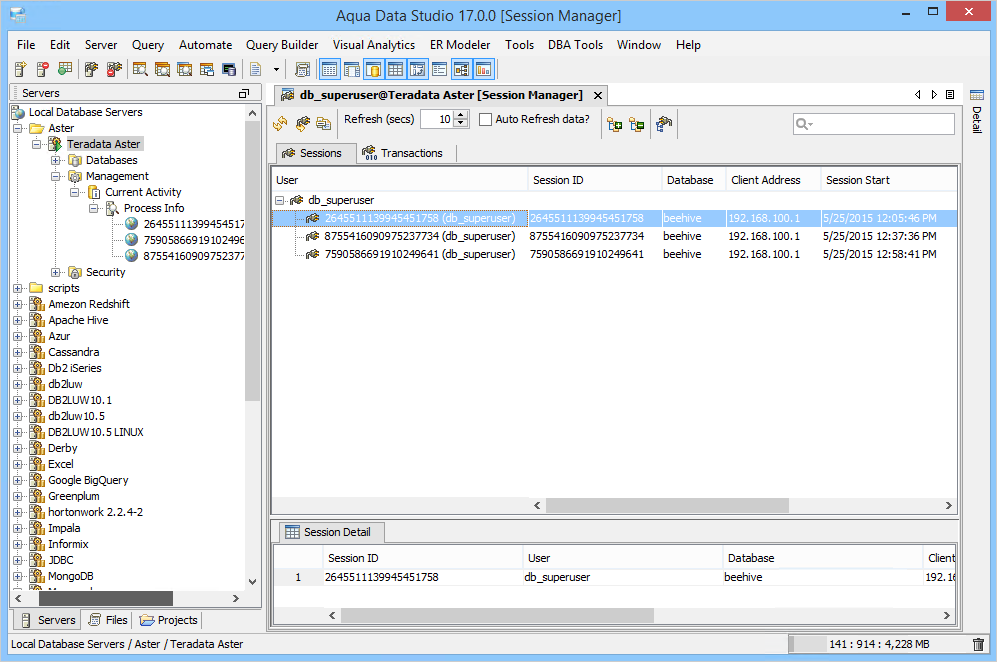Click the kill session plug icon
Image resolution: width=997 pixels, height=662 pixels.
[664, 124]
